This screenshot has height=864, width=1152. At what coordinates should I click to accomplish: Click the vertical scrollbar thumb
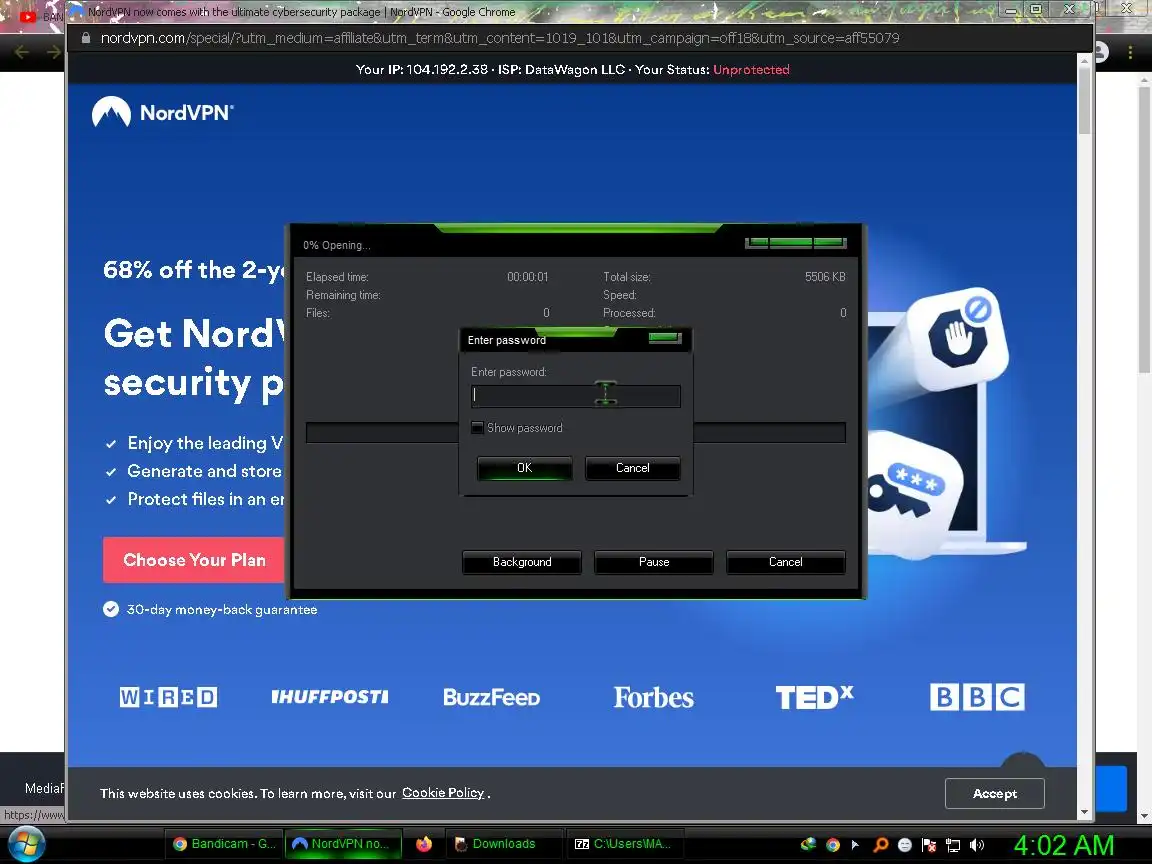coord(1084,102)
